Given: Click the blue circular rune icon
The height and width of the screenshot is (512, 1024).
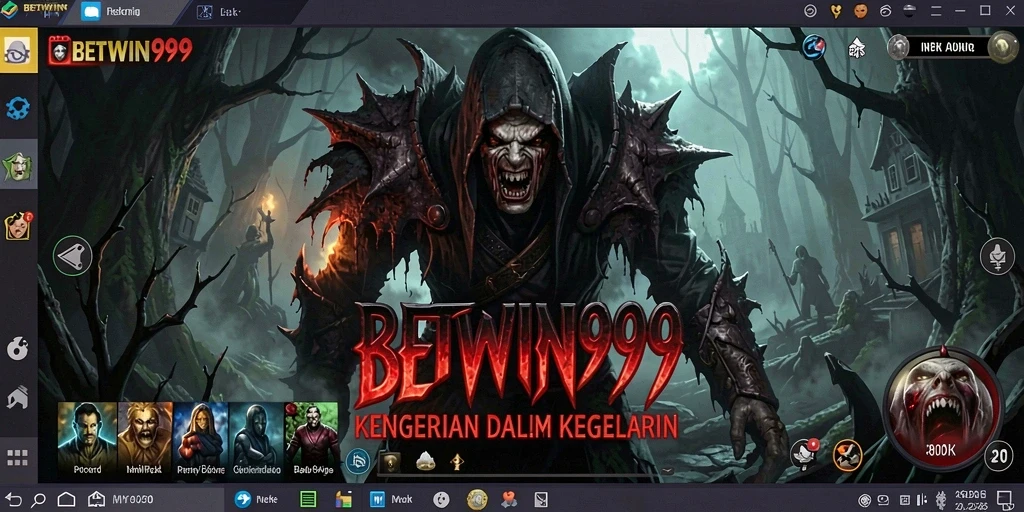Looking at the screenshot, I should (x=358, y=461).
